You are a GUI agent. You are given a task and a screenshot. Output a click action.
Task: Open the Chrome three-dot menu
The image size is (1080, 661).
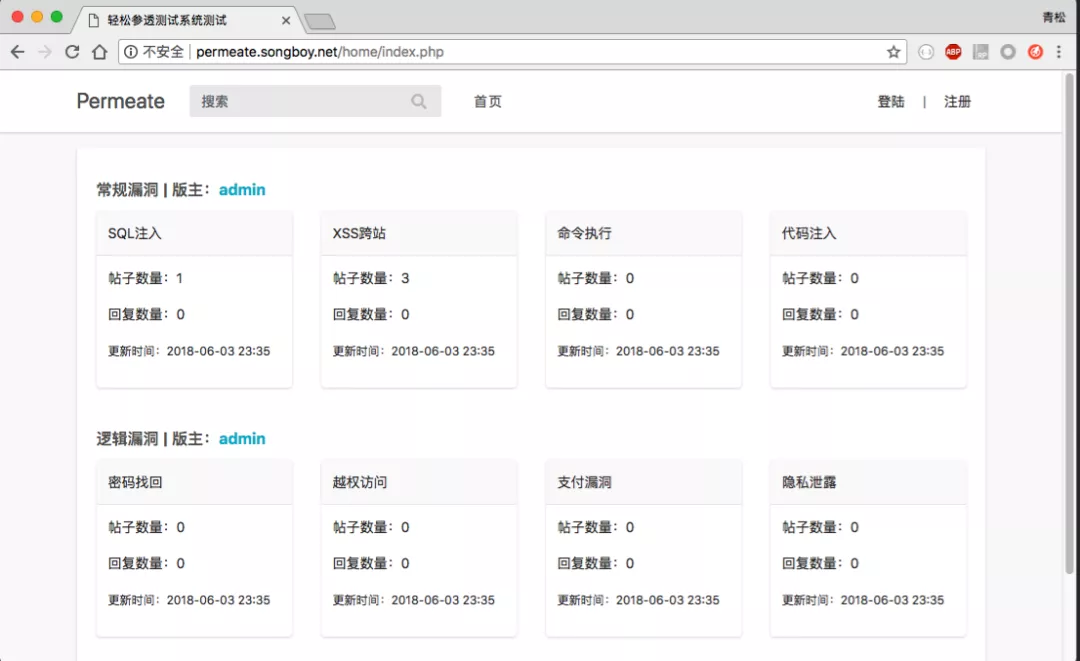tap(1059, 52)
